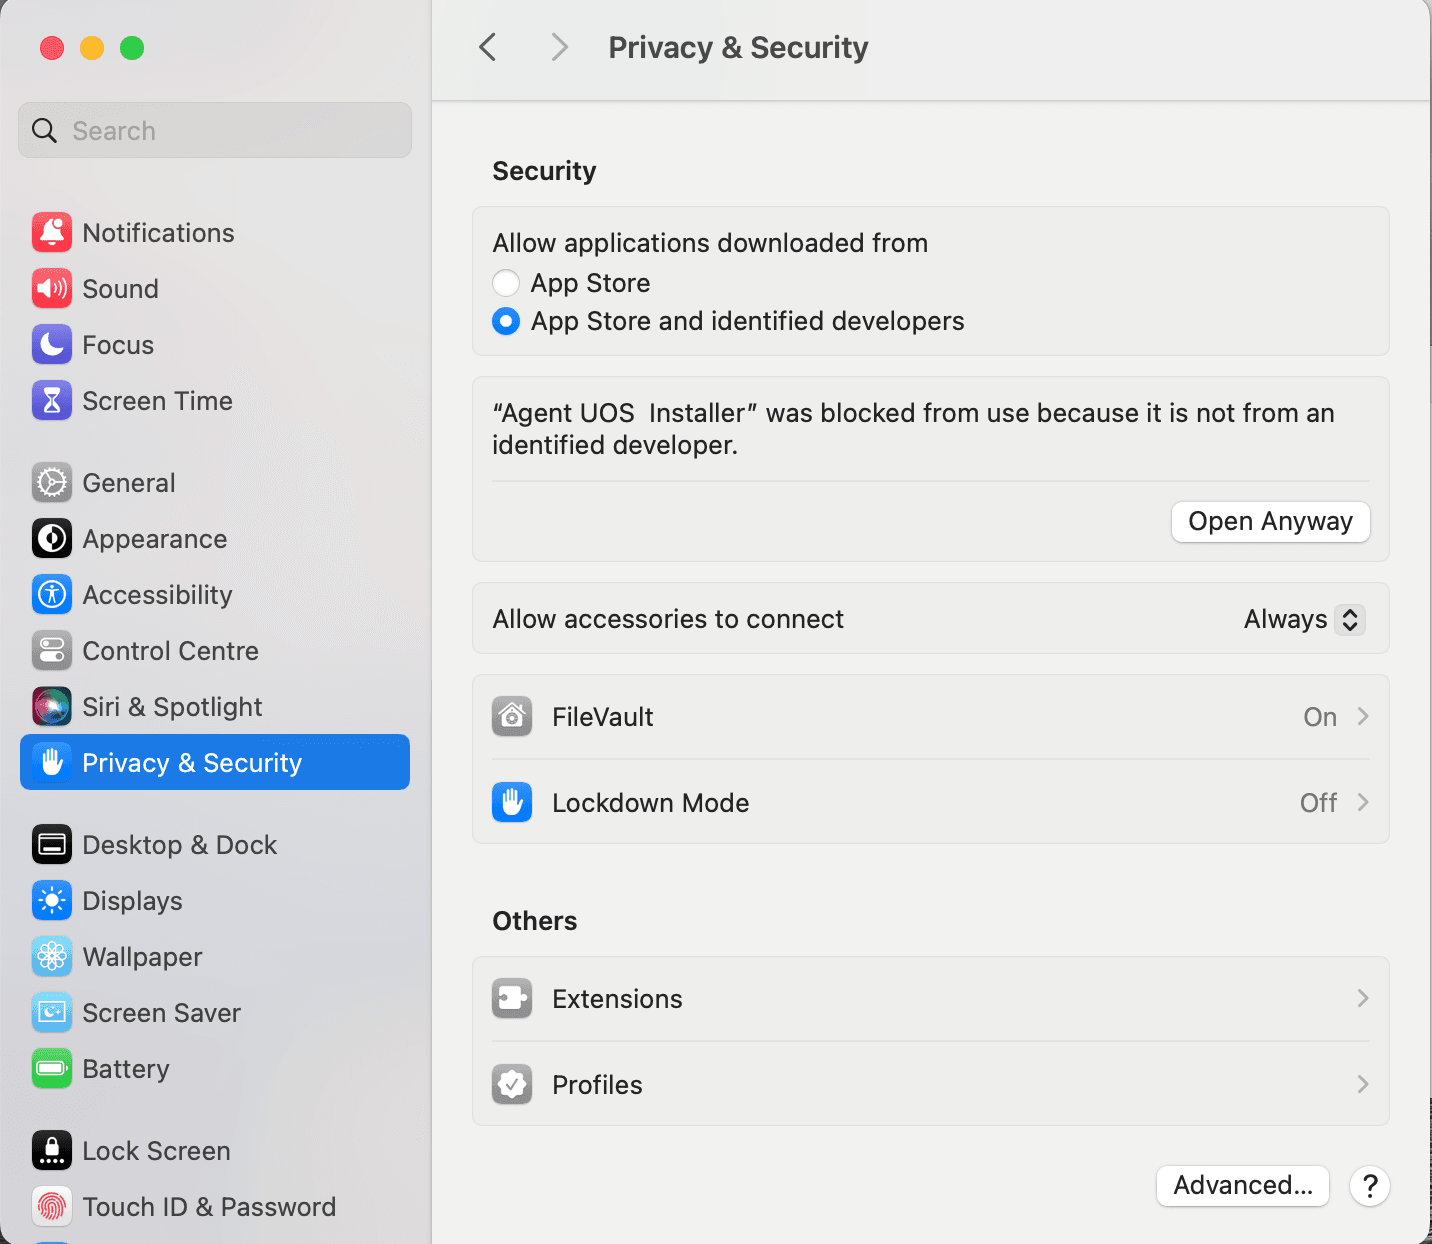
Task: Click the 'Always' value text
Action: click(1285, 619)
